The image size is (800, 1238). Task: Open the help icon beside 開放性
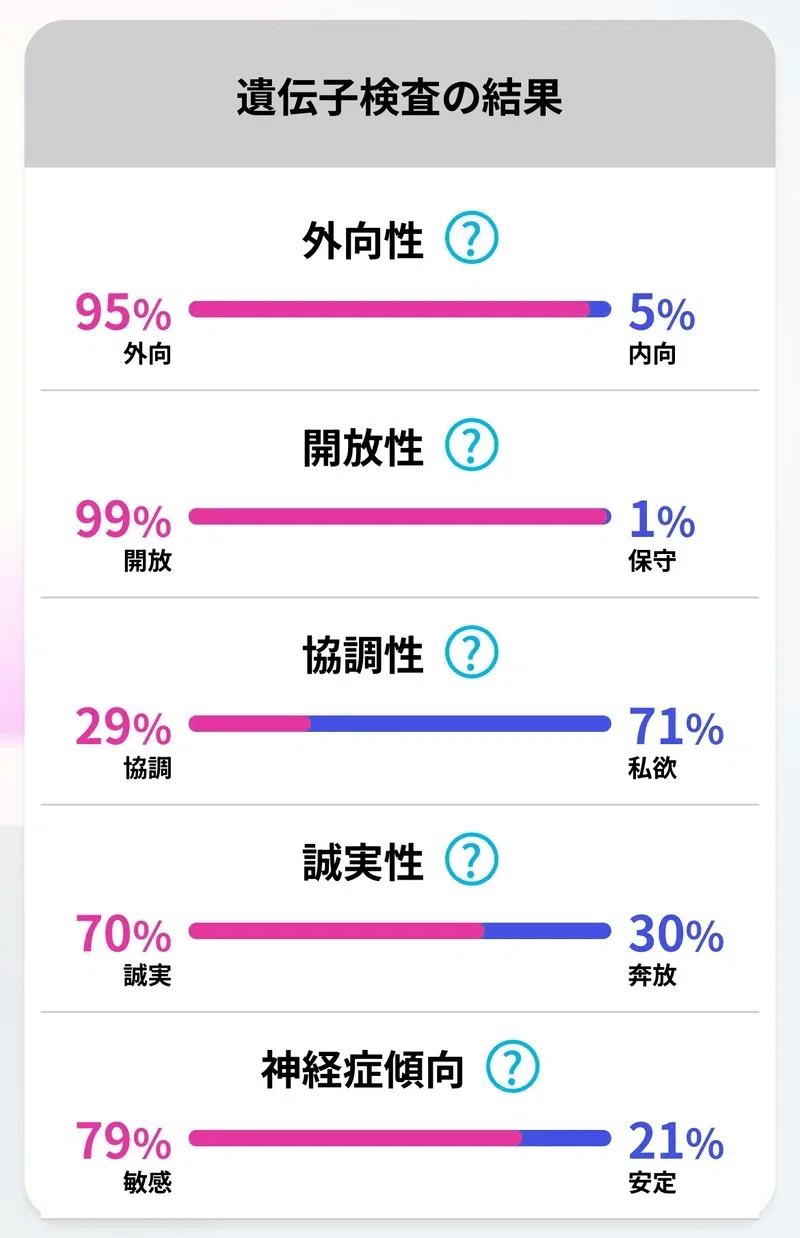tap(471, 446)
